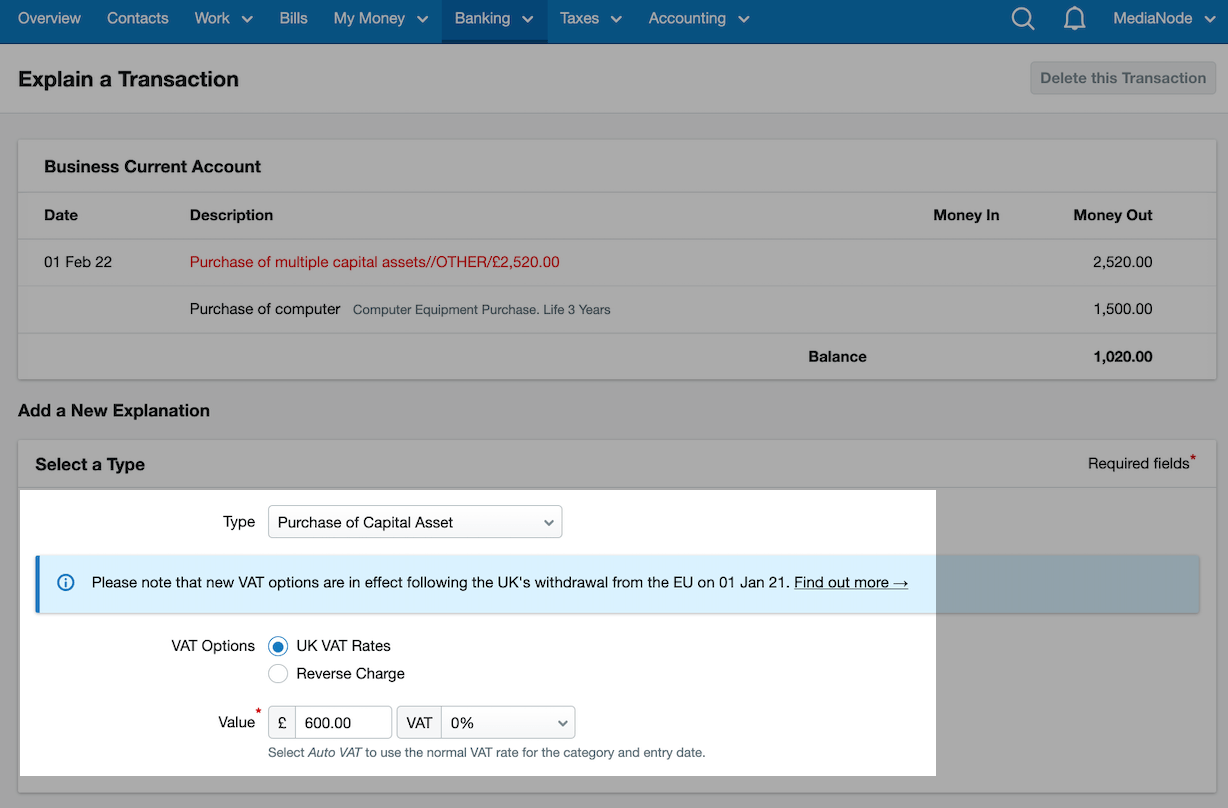
Task: Go to the Contacts section
Action: tap(137, 18)
